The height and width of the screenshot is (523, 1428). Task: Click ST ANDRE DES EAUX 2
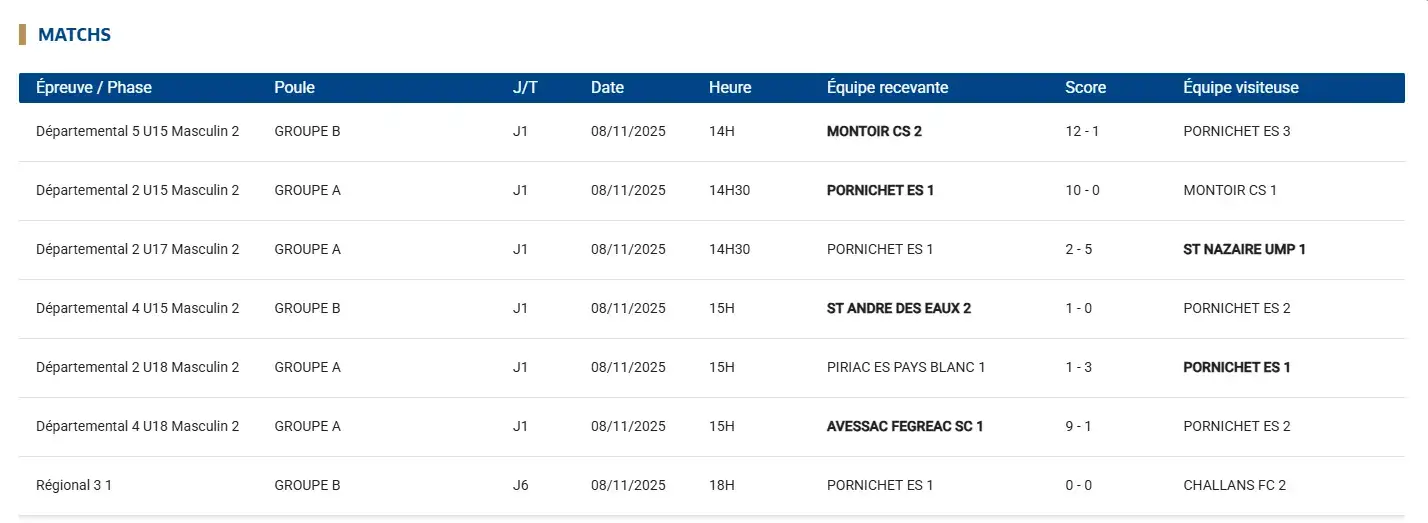tap(898, 308)
